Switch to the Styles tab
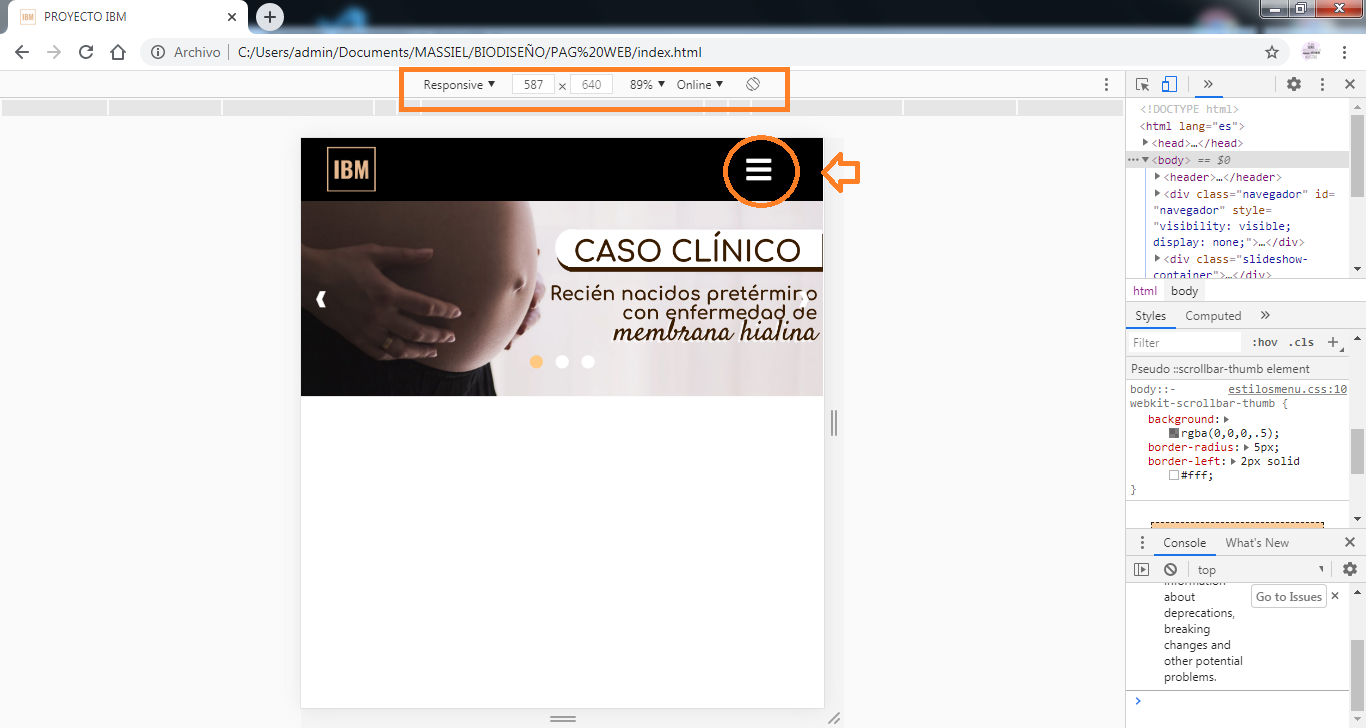 click(x=1150, y=315)
